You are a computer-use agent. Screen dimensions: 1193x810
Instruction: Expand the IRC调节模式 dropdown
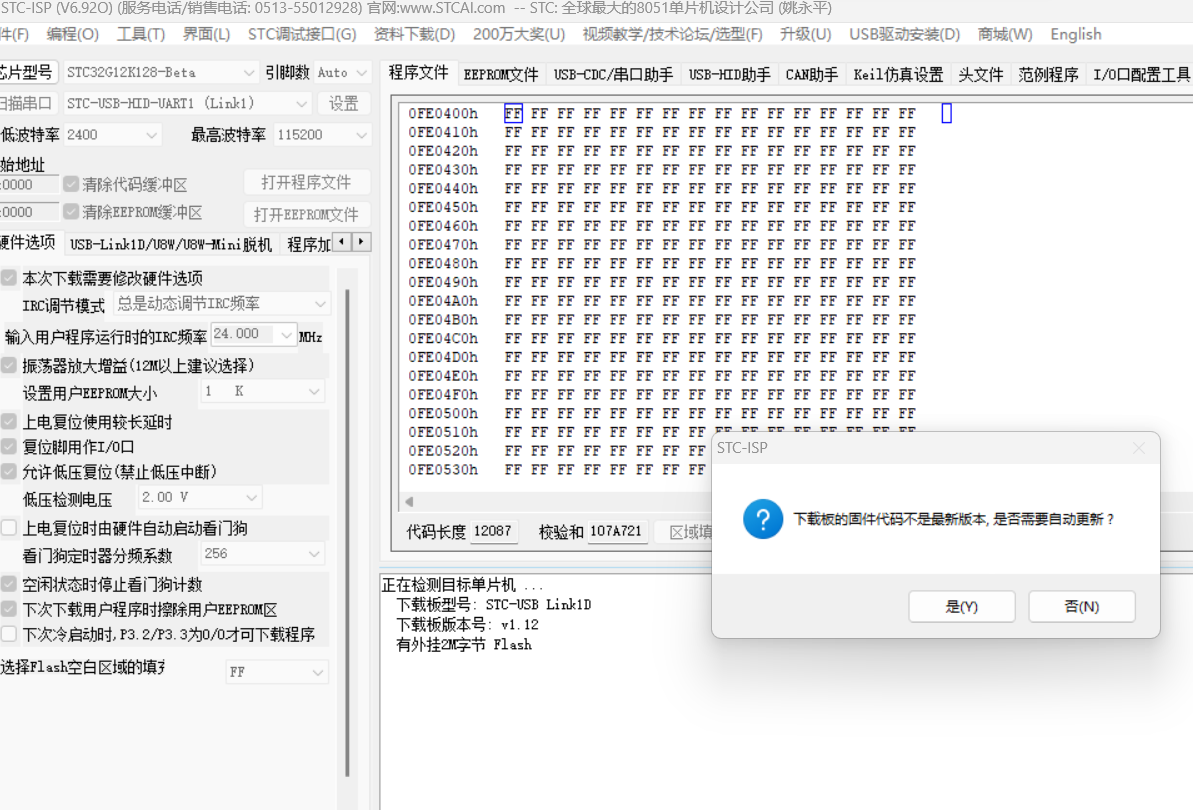pos(320,303)
